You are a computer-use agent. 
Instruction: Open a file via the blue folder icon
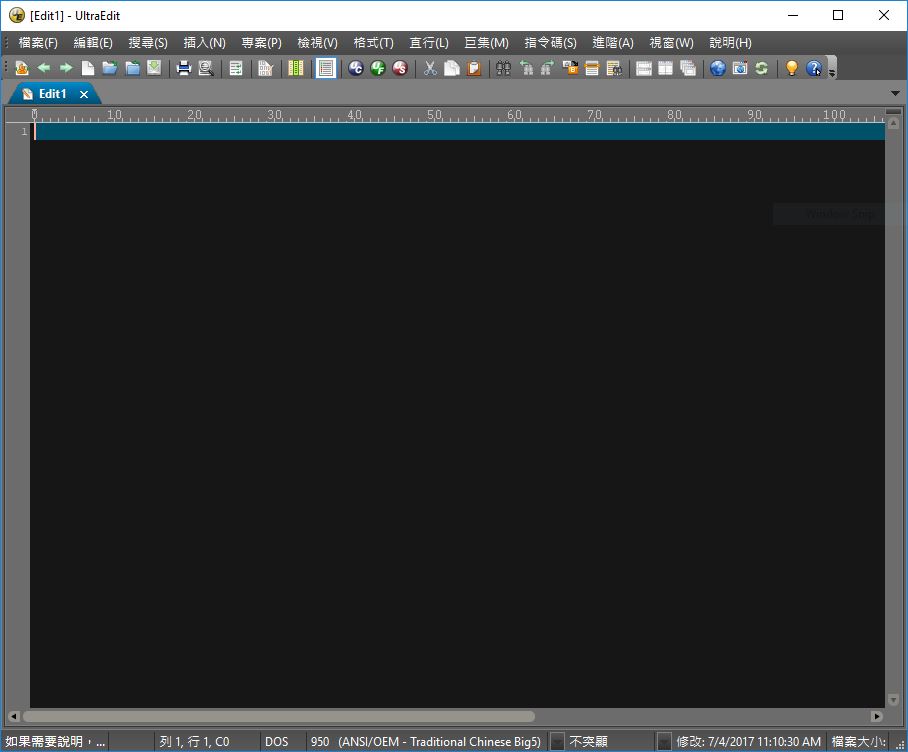[109, 68]
